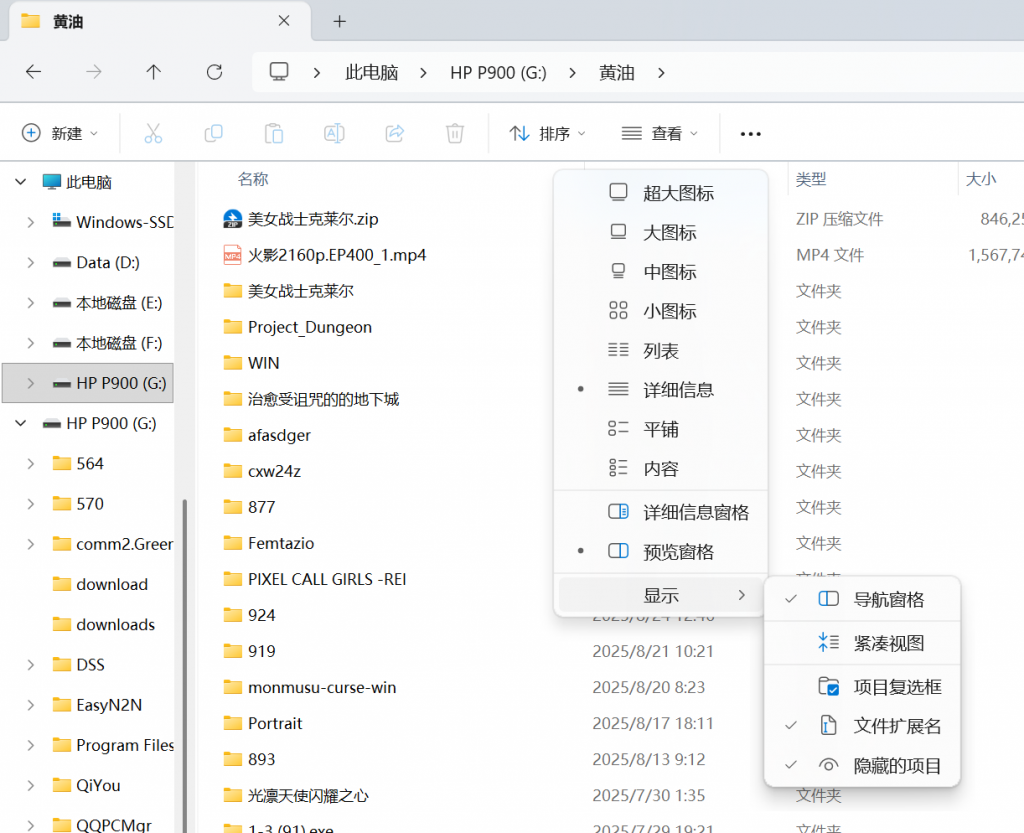Click the Paste icon in the toolbar
1024x833 pixels.
(273, 132)
